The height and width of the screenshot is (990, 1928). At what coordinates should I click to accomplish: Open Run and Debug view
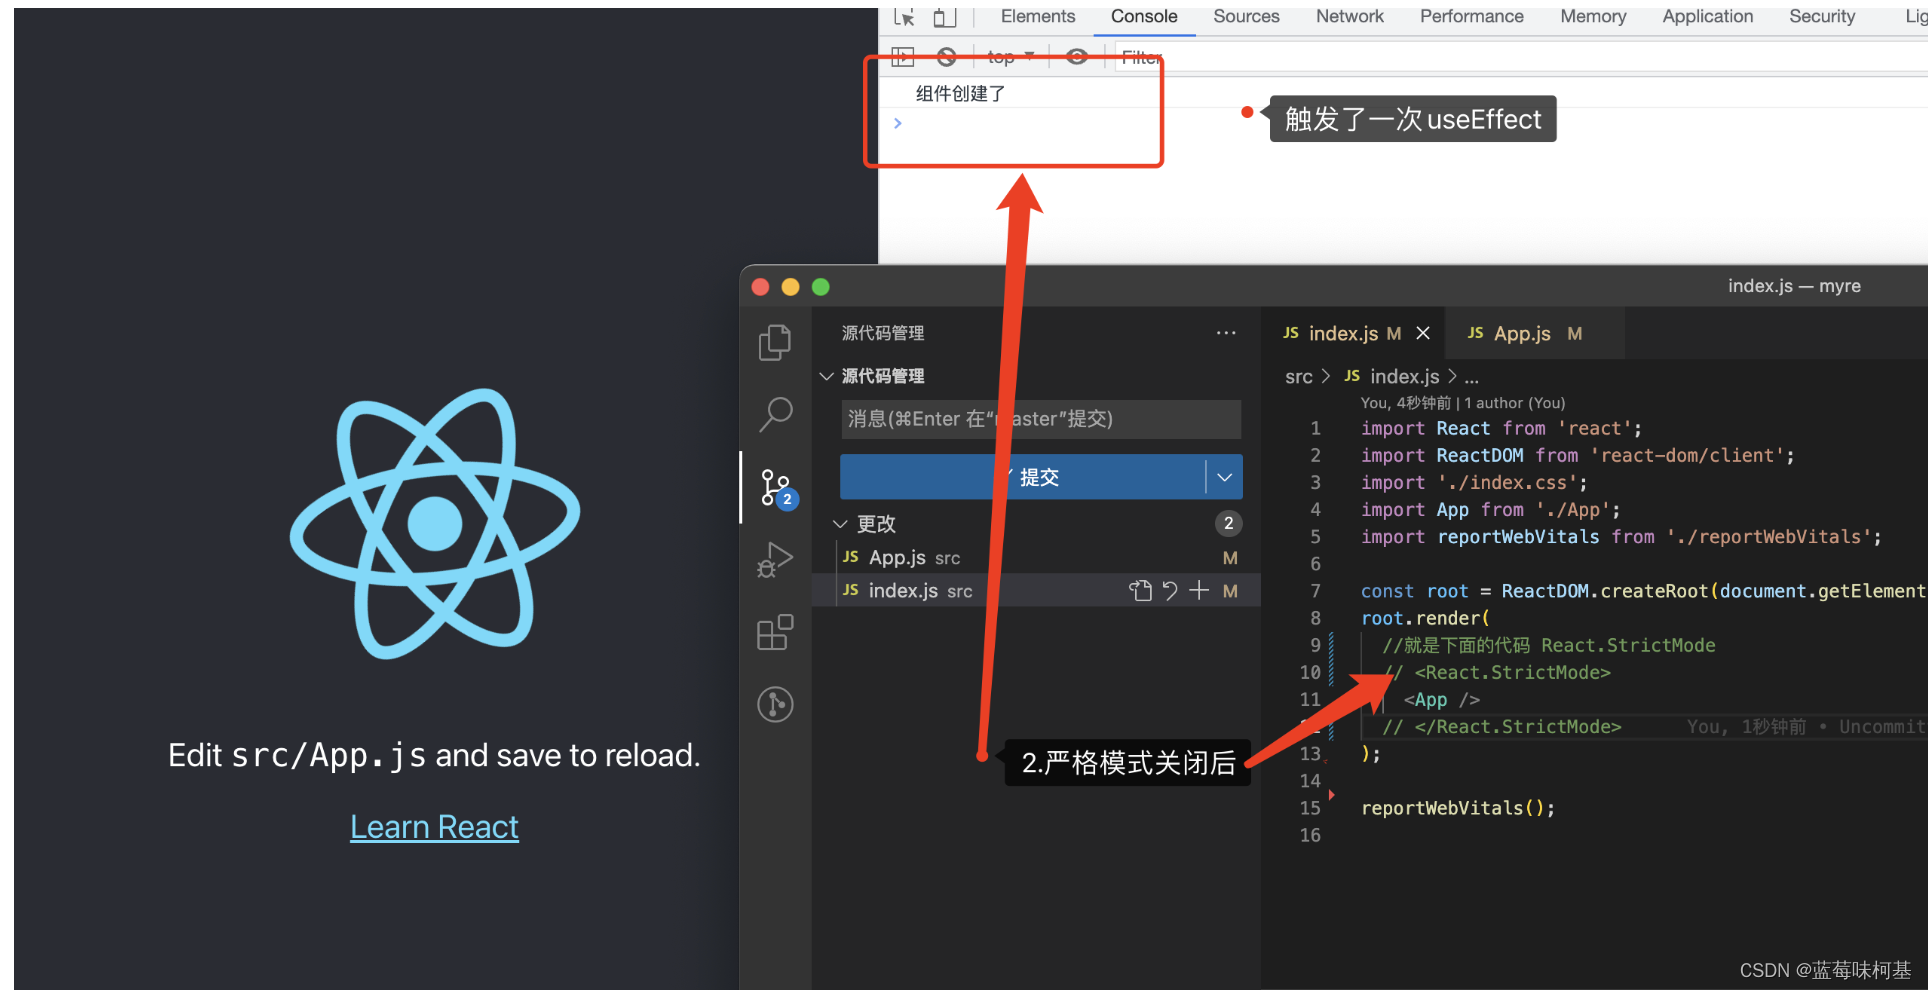pyautogui.click(x=775, y=559)
